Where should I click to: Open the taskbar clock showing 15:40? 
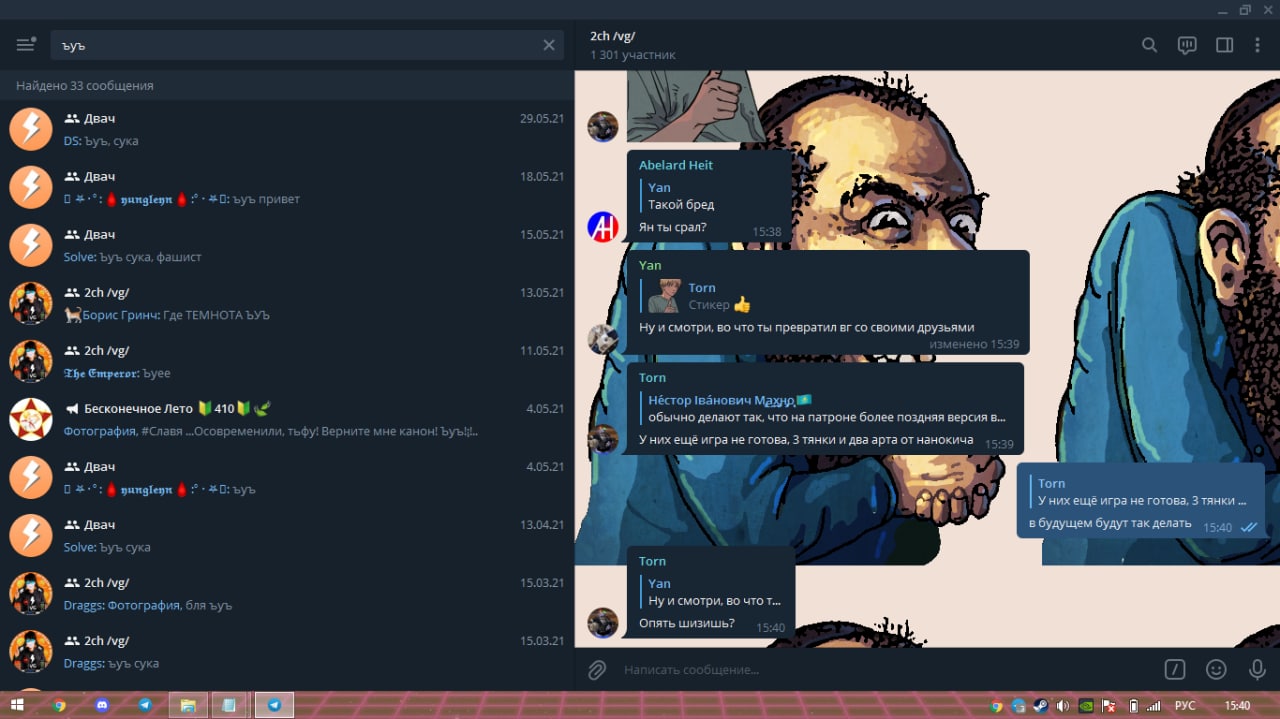(x=1237, y=705)
